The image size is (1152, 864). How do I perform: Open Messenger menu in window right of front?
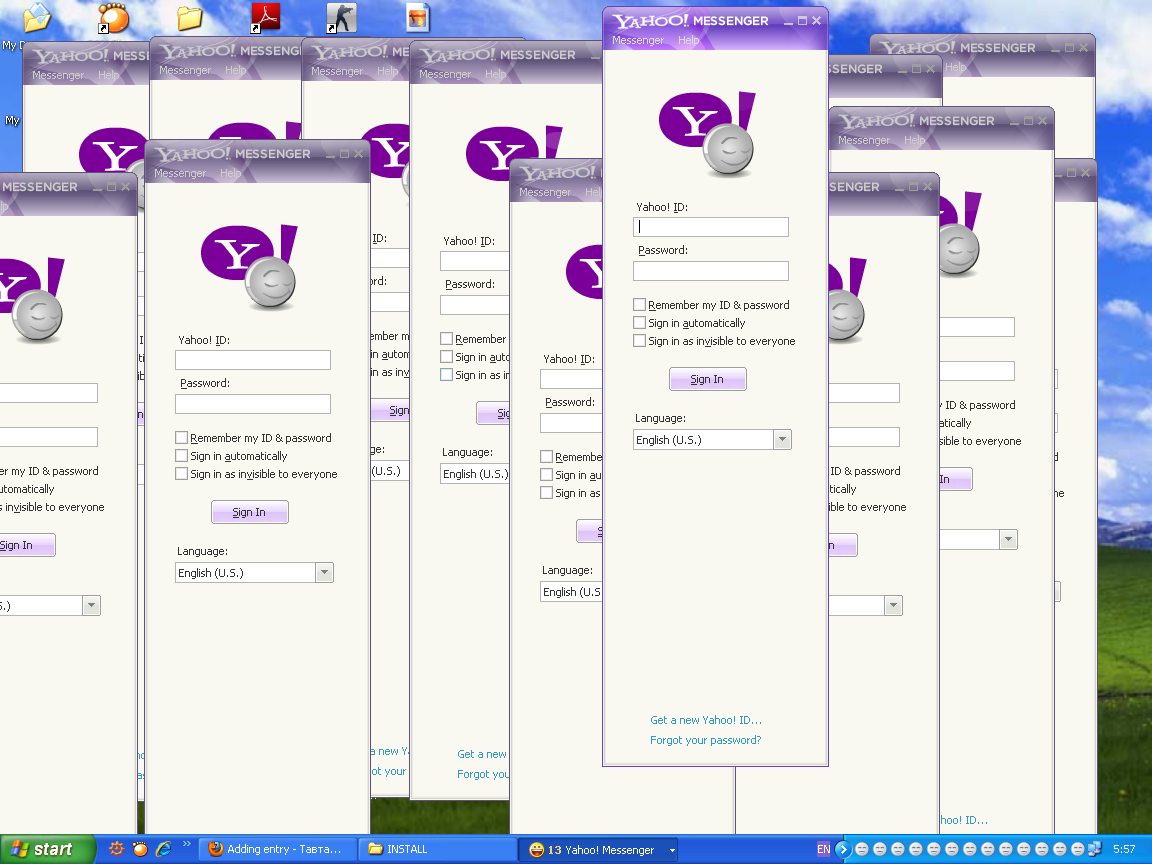pyautogui.click(x=864, y=140)
